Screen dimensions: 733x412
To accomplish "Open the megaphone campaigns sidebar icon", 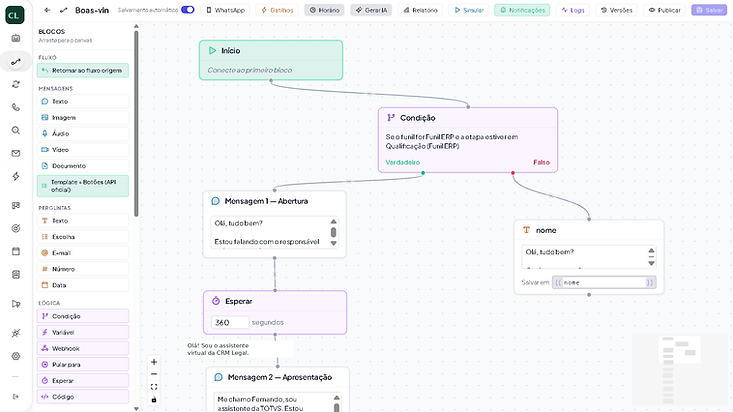I will click(x=16, y=304).
